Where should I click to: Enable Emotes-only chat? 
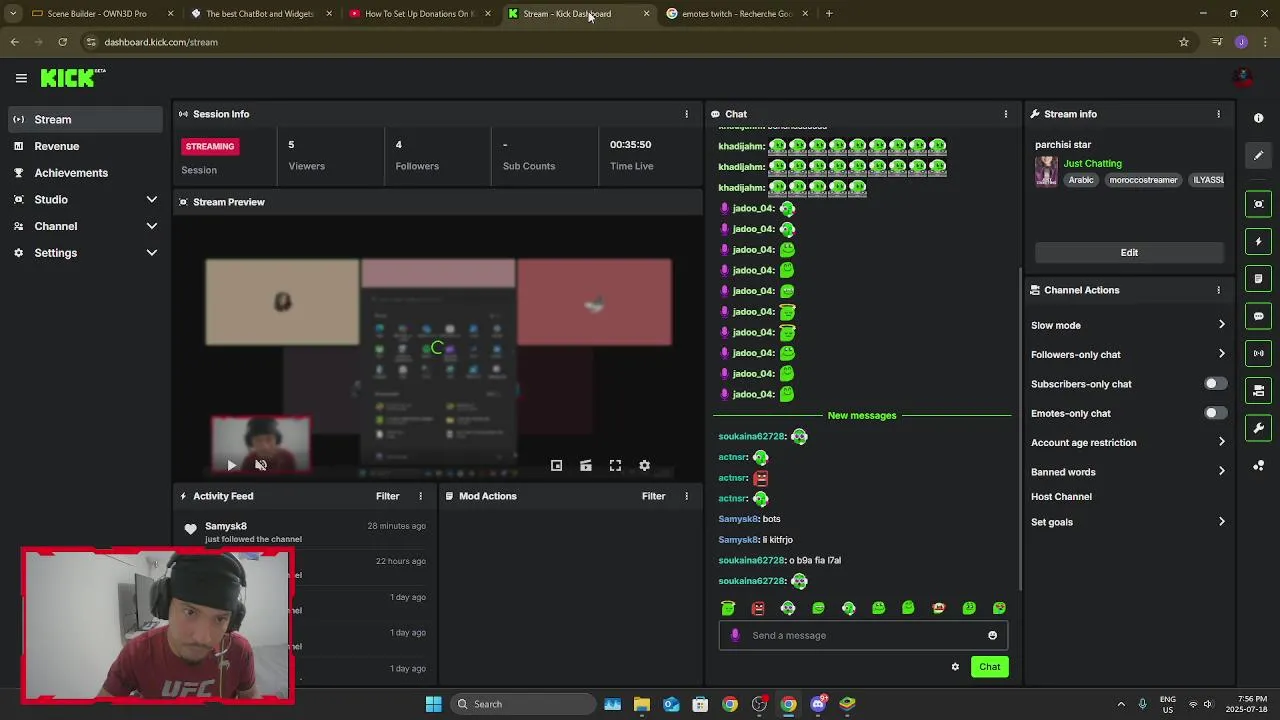(x=1215, y=413)
